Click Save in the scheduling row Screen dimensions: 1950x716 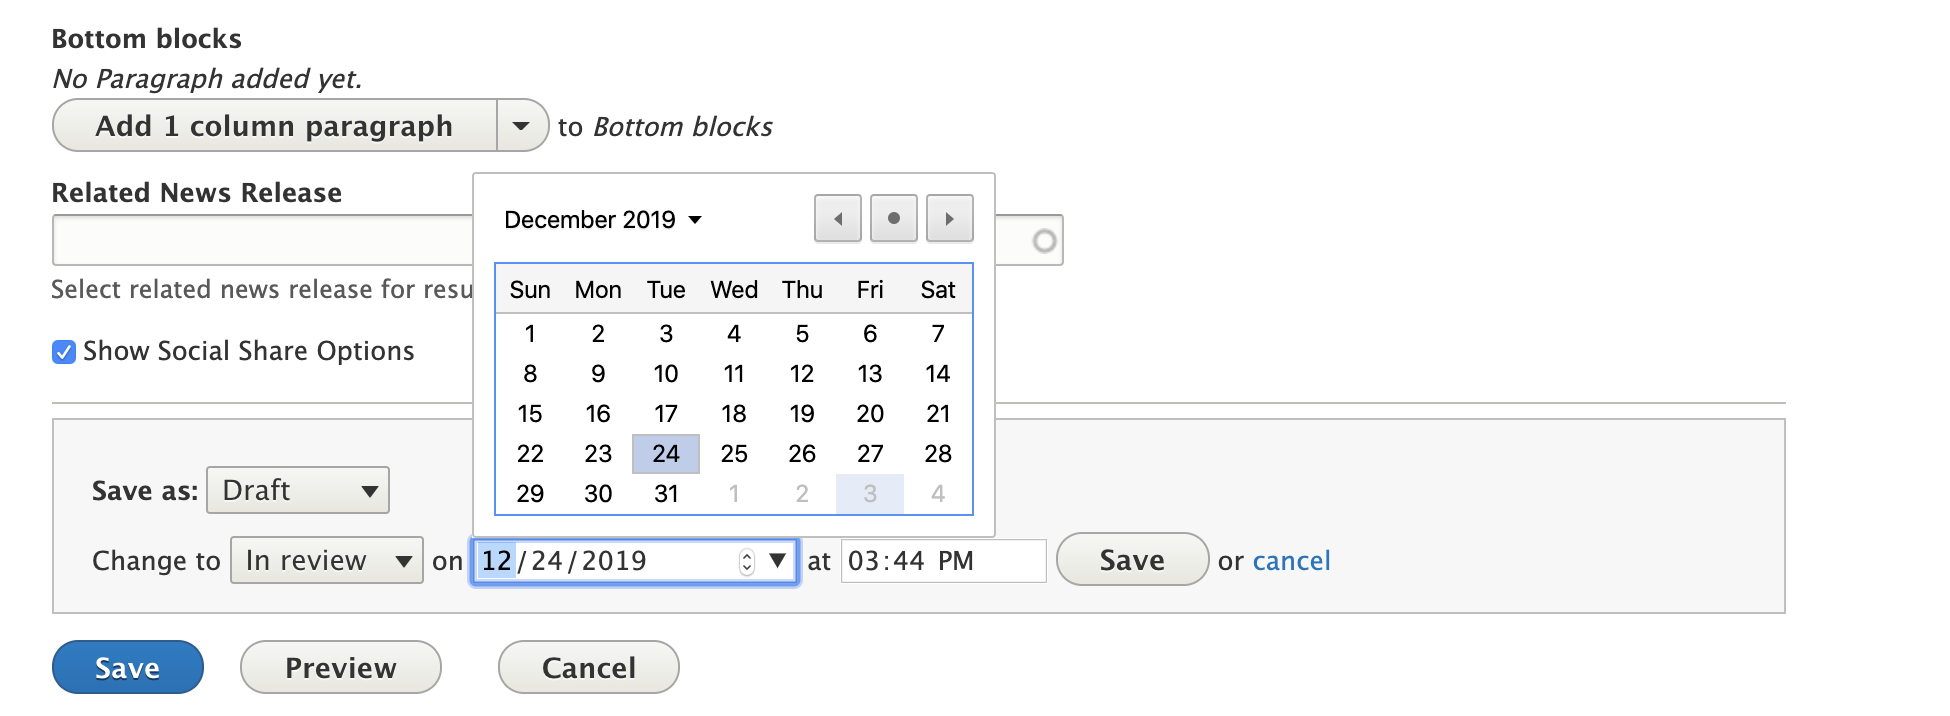point(1130,560)
